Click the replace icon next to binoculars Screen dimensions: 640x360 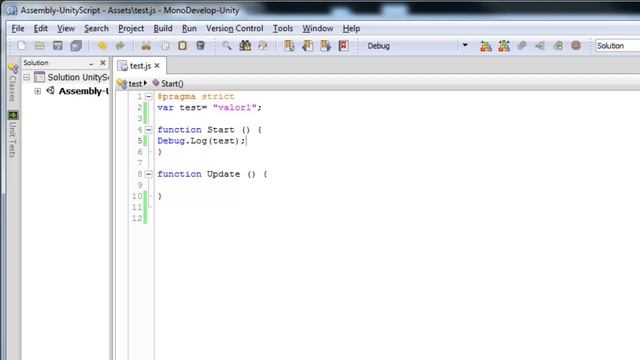click(263, 46)
